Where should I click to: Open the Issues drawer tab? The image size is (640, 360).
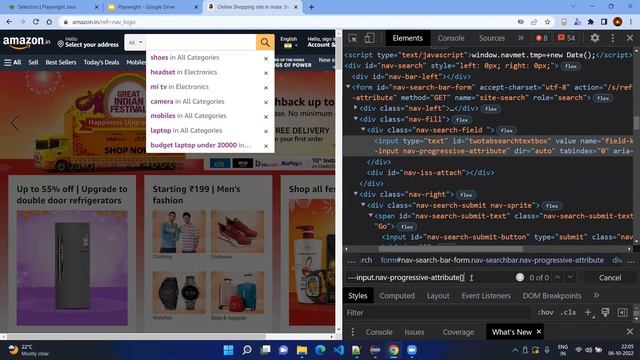pyautogui.click(x=414, y=332)
